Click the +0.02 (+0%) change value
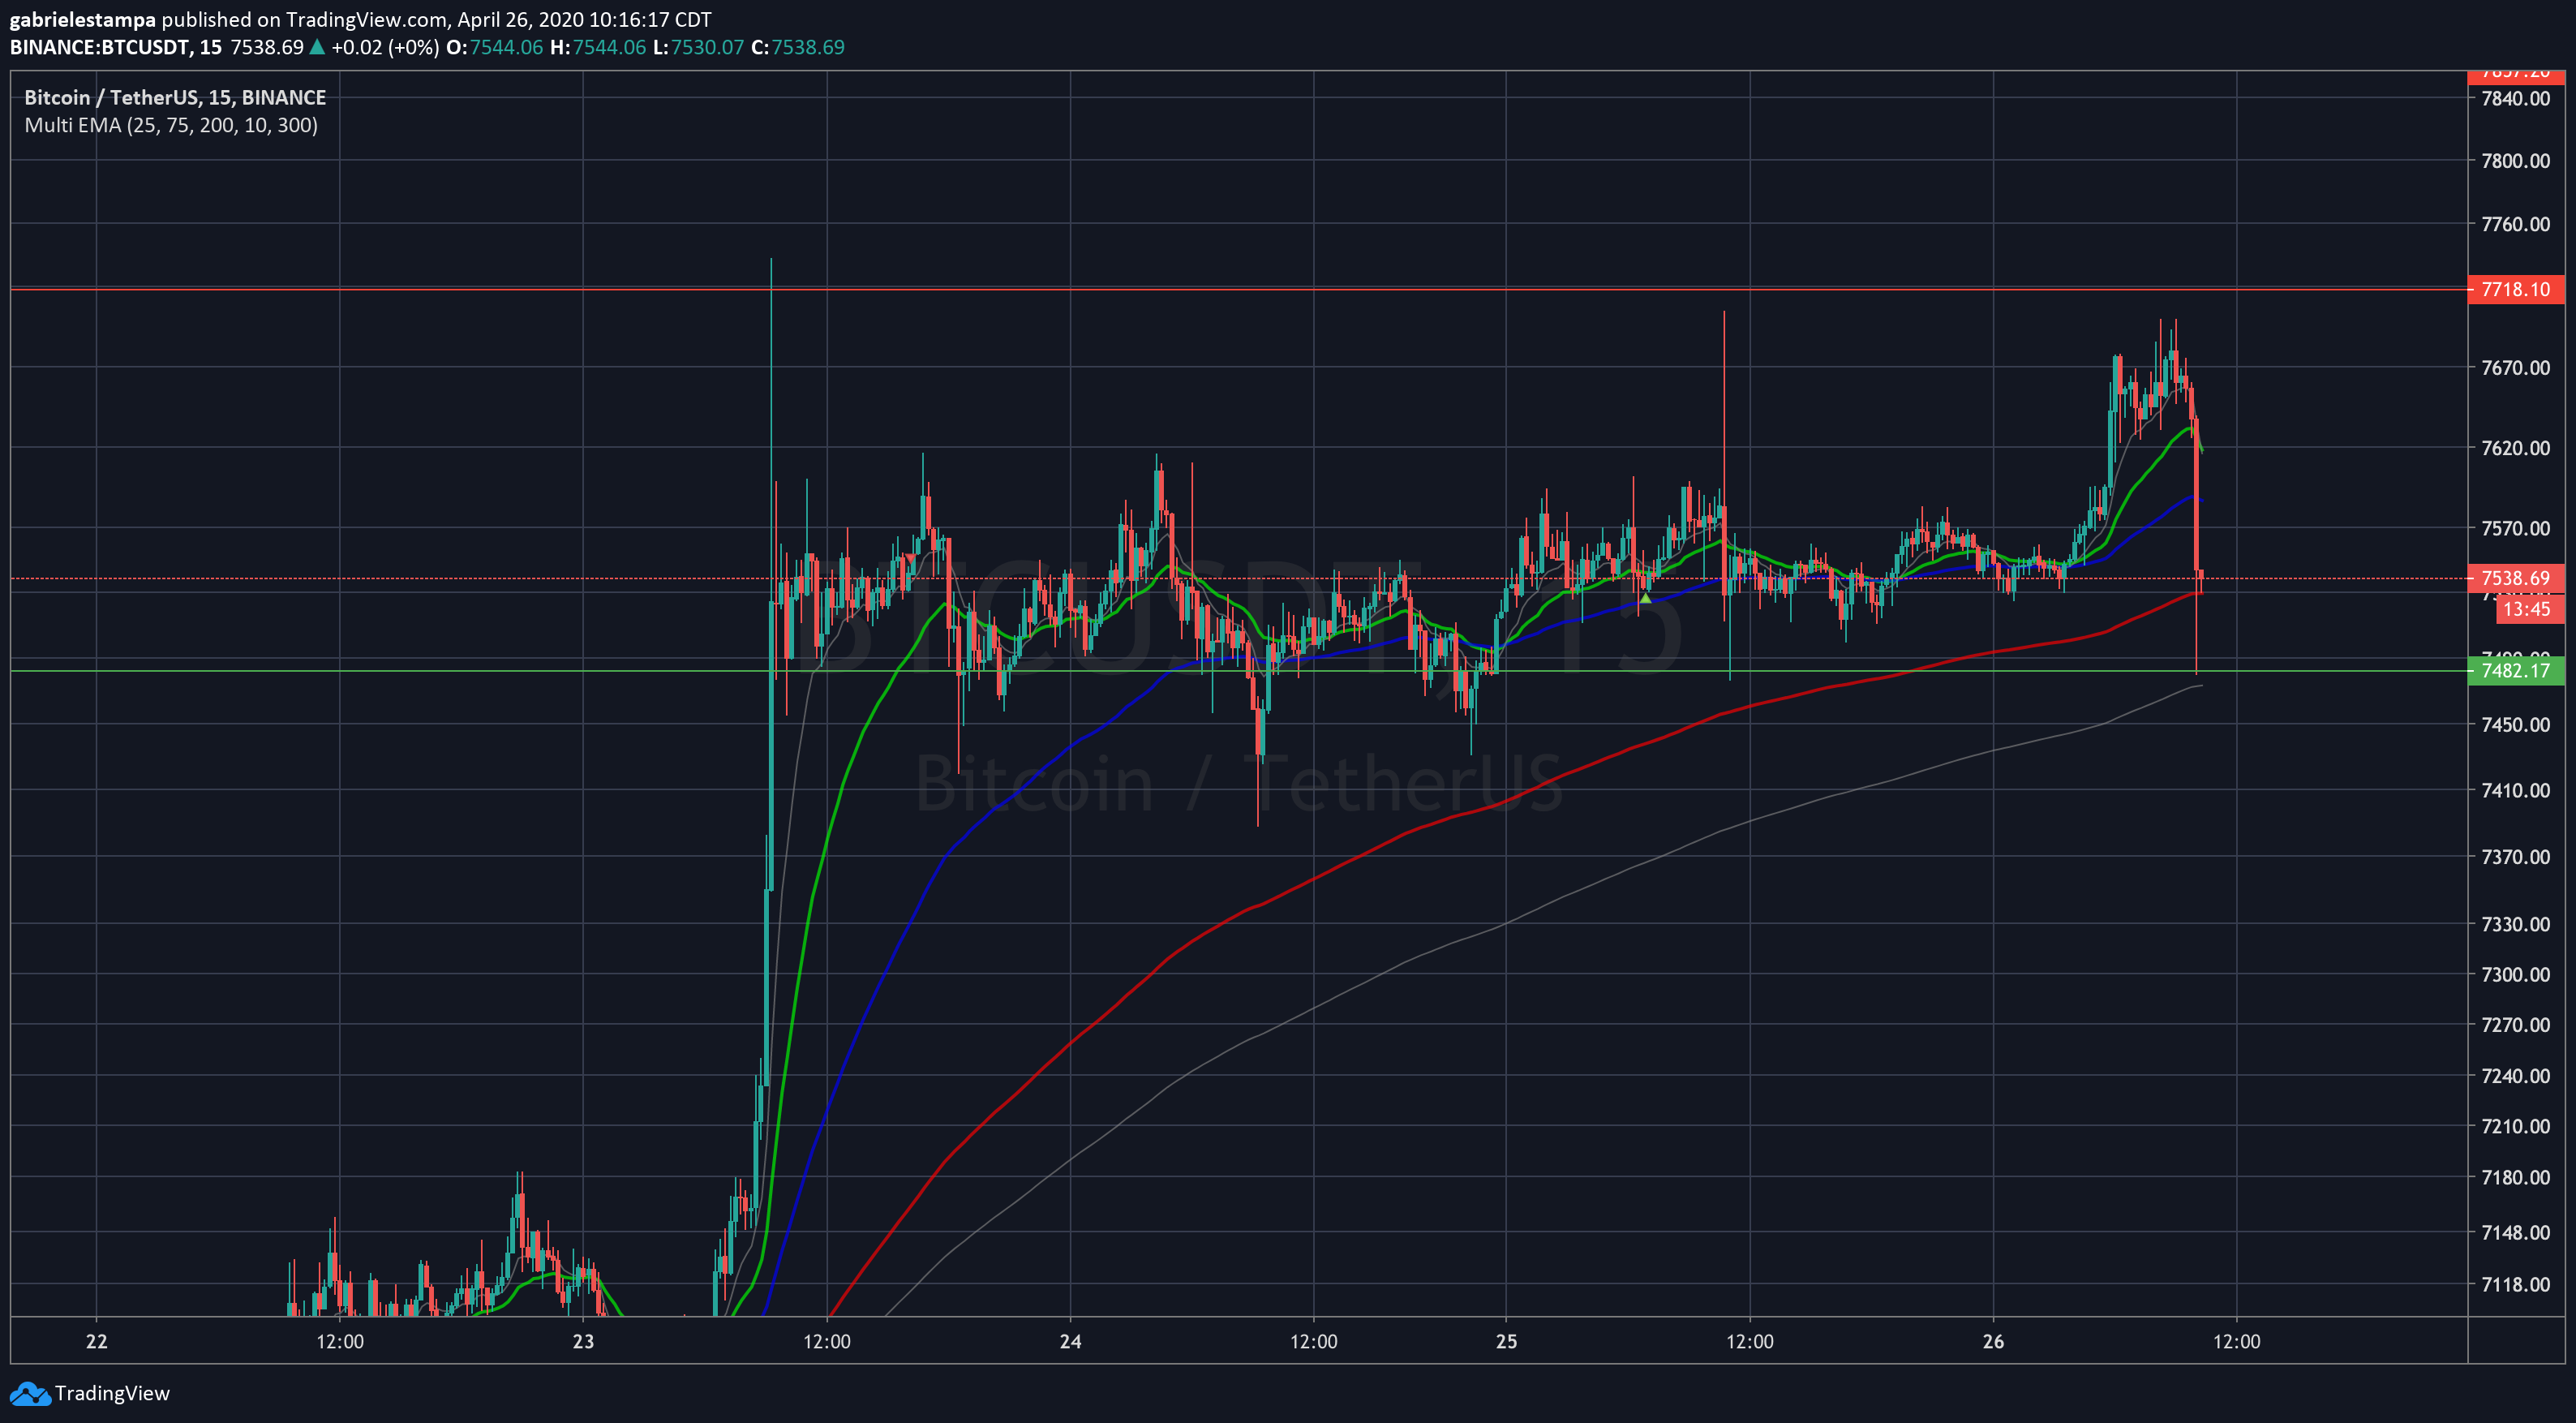The image size is (2576, 1423). click(385, 47)
